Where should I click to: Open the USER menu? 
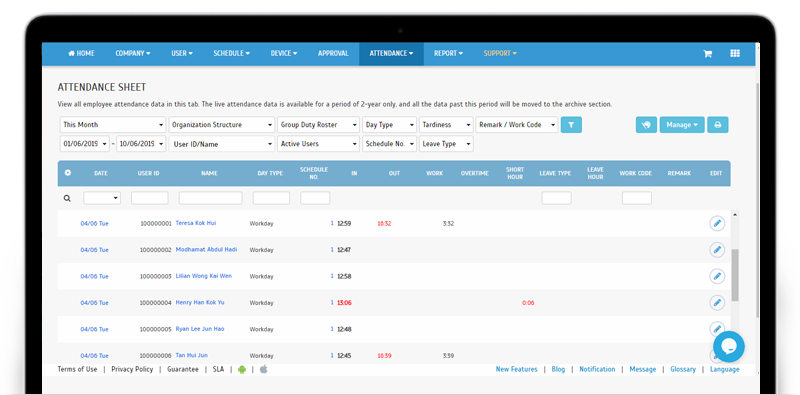pos(182,54)
